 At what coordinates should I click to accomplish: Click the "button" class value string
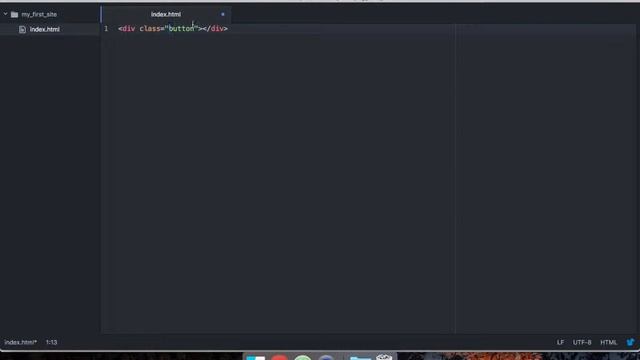pos(181,29)
